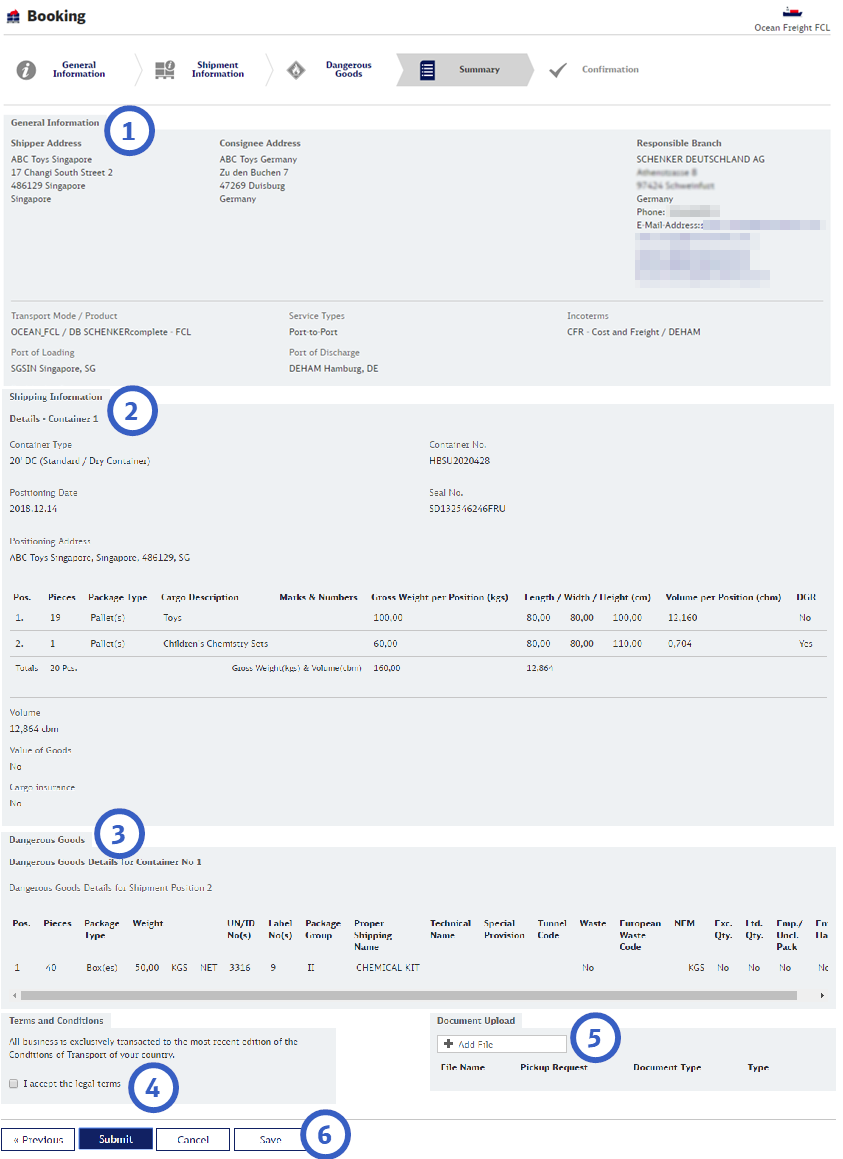Click the General Information info icon

point(26,69)
